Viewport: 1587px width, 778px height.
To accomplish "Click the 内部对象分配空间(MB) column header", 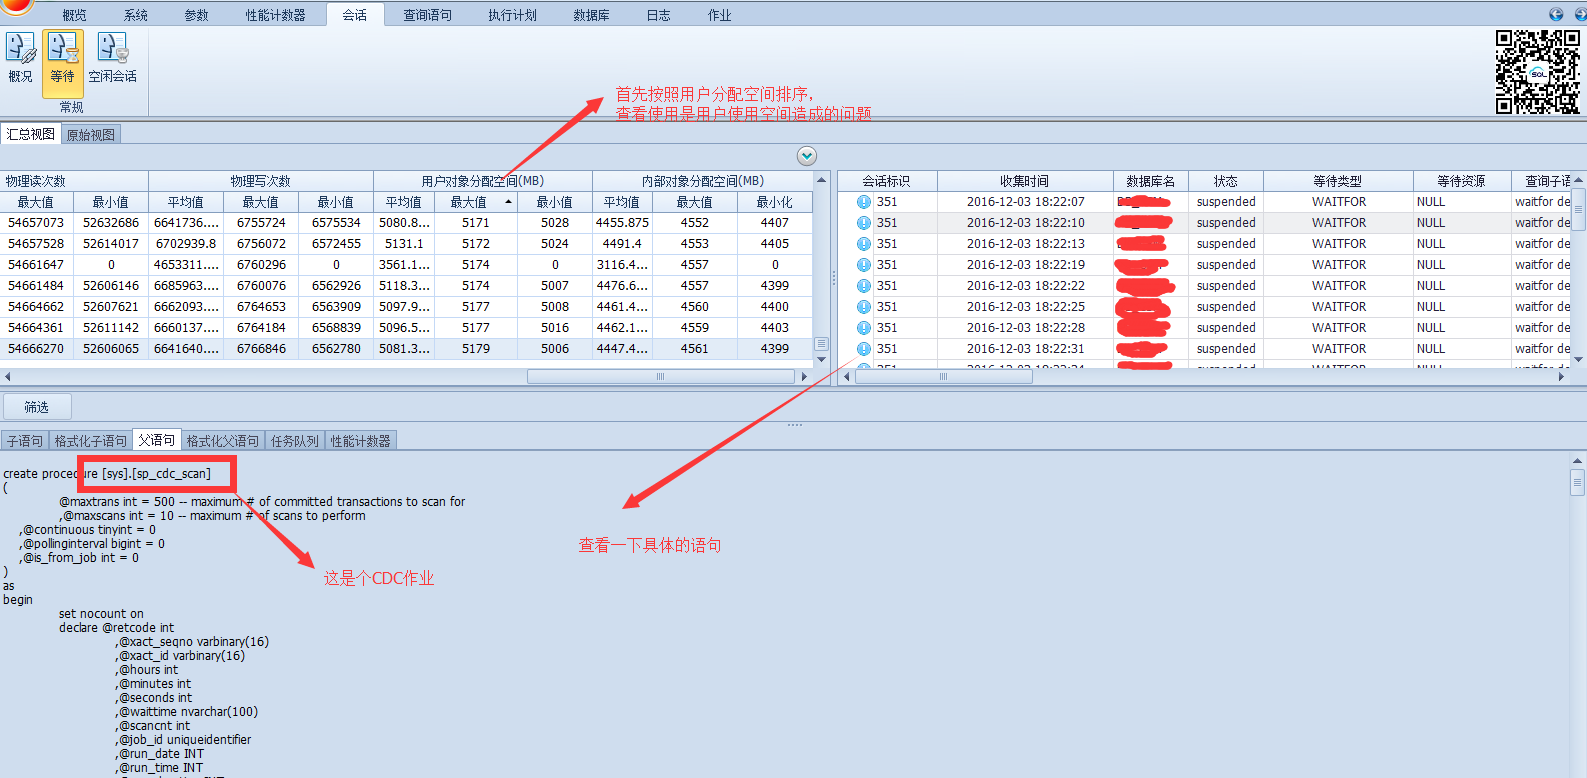I will click(703, 181).
